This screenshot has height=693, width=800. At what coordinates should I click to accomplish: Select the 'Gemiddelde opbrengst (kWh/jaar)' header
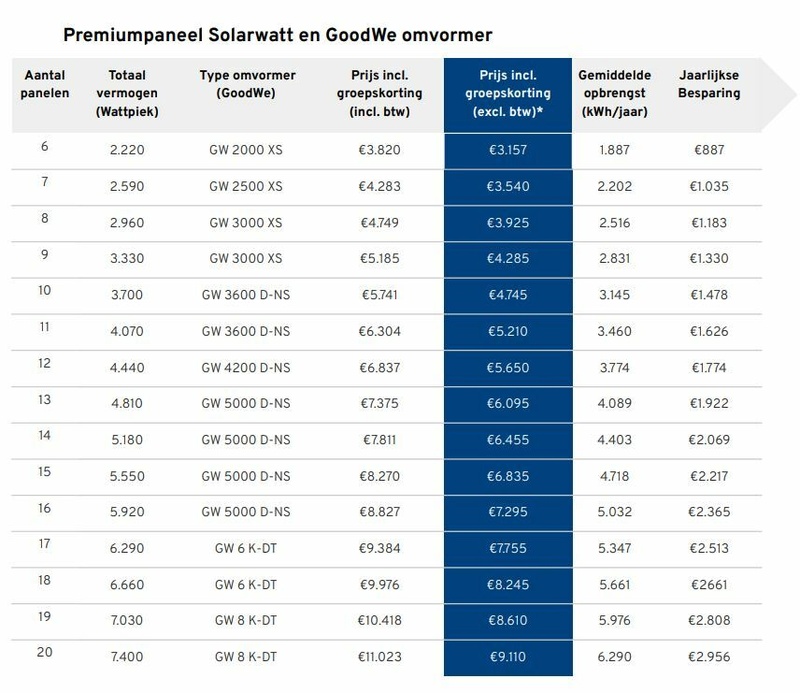pos(613,93)
